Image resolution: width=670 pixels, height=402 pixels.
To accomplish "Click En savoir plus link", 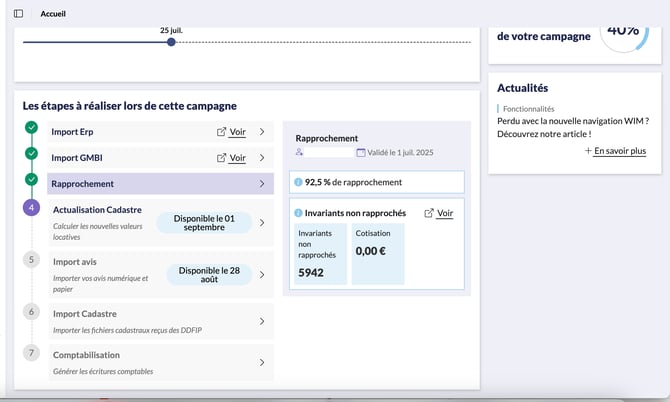I will tap(620, 151).
